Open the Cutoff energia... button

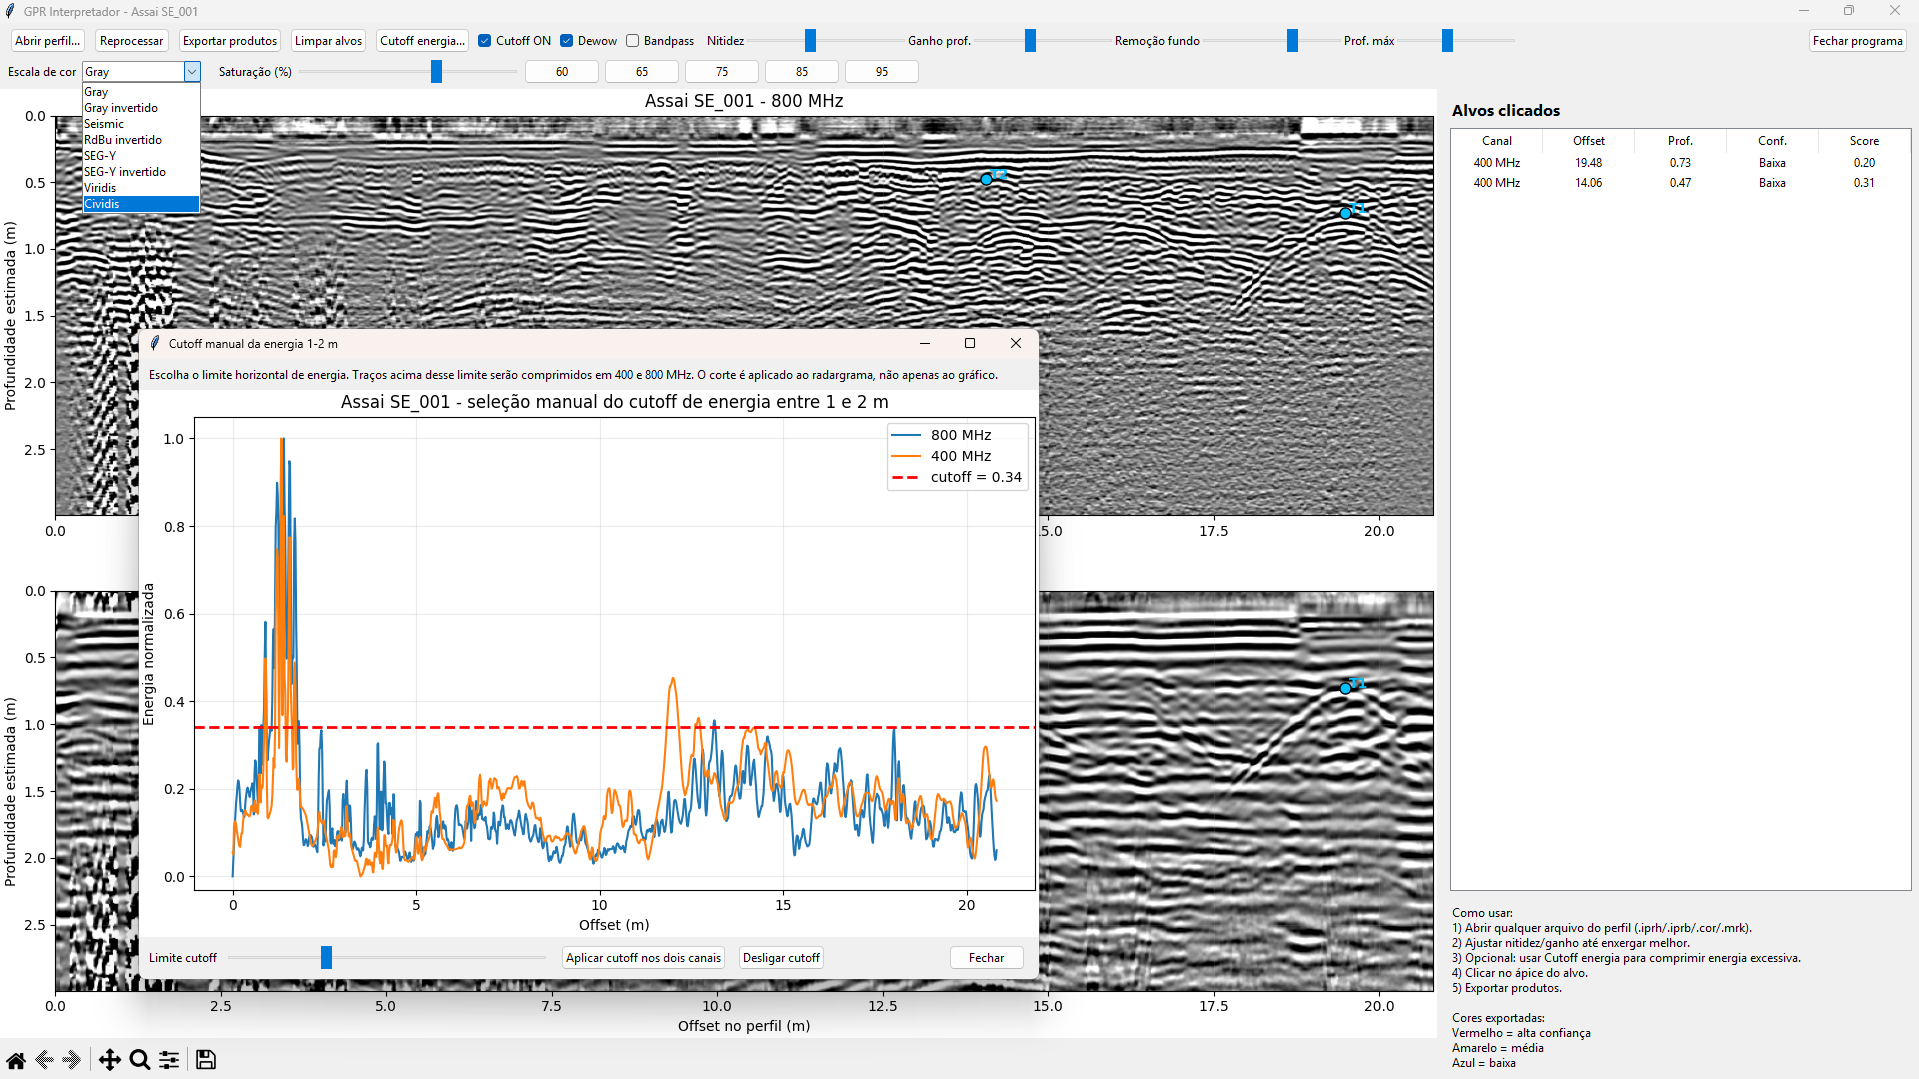[422, 41]
